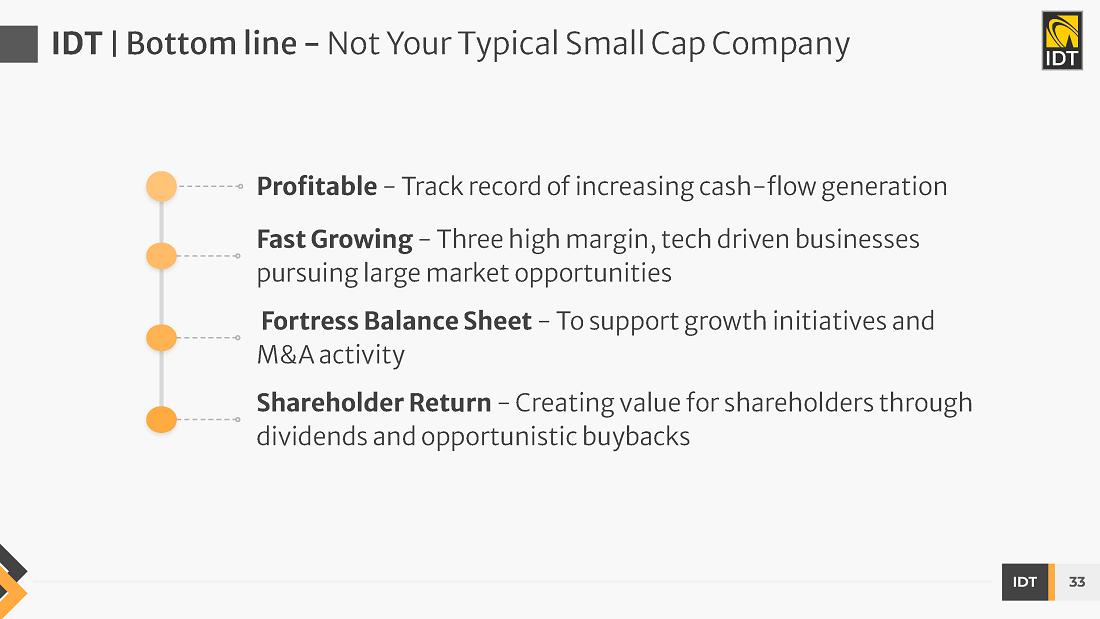Click "dividends and opportunistic buybacks" text

click(473, 437)
